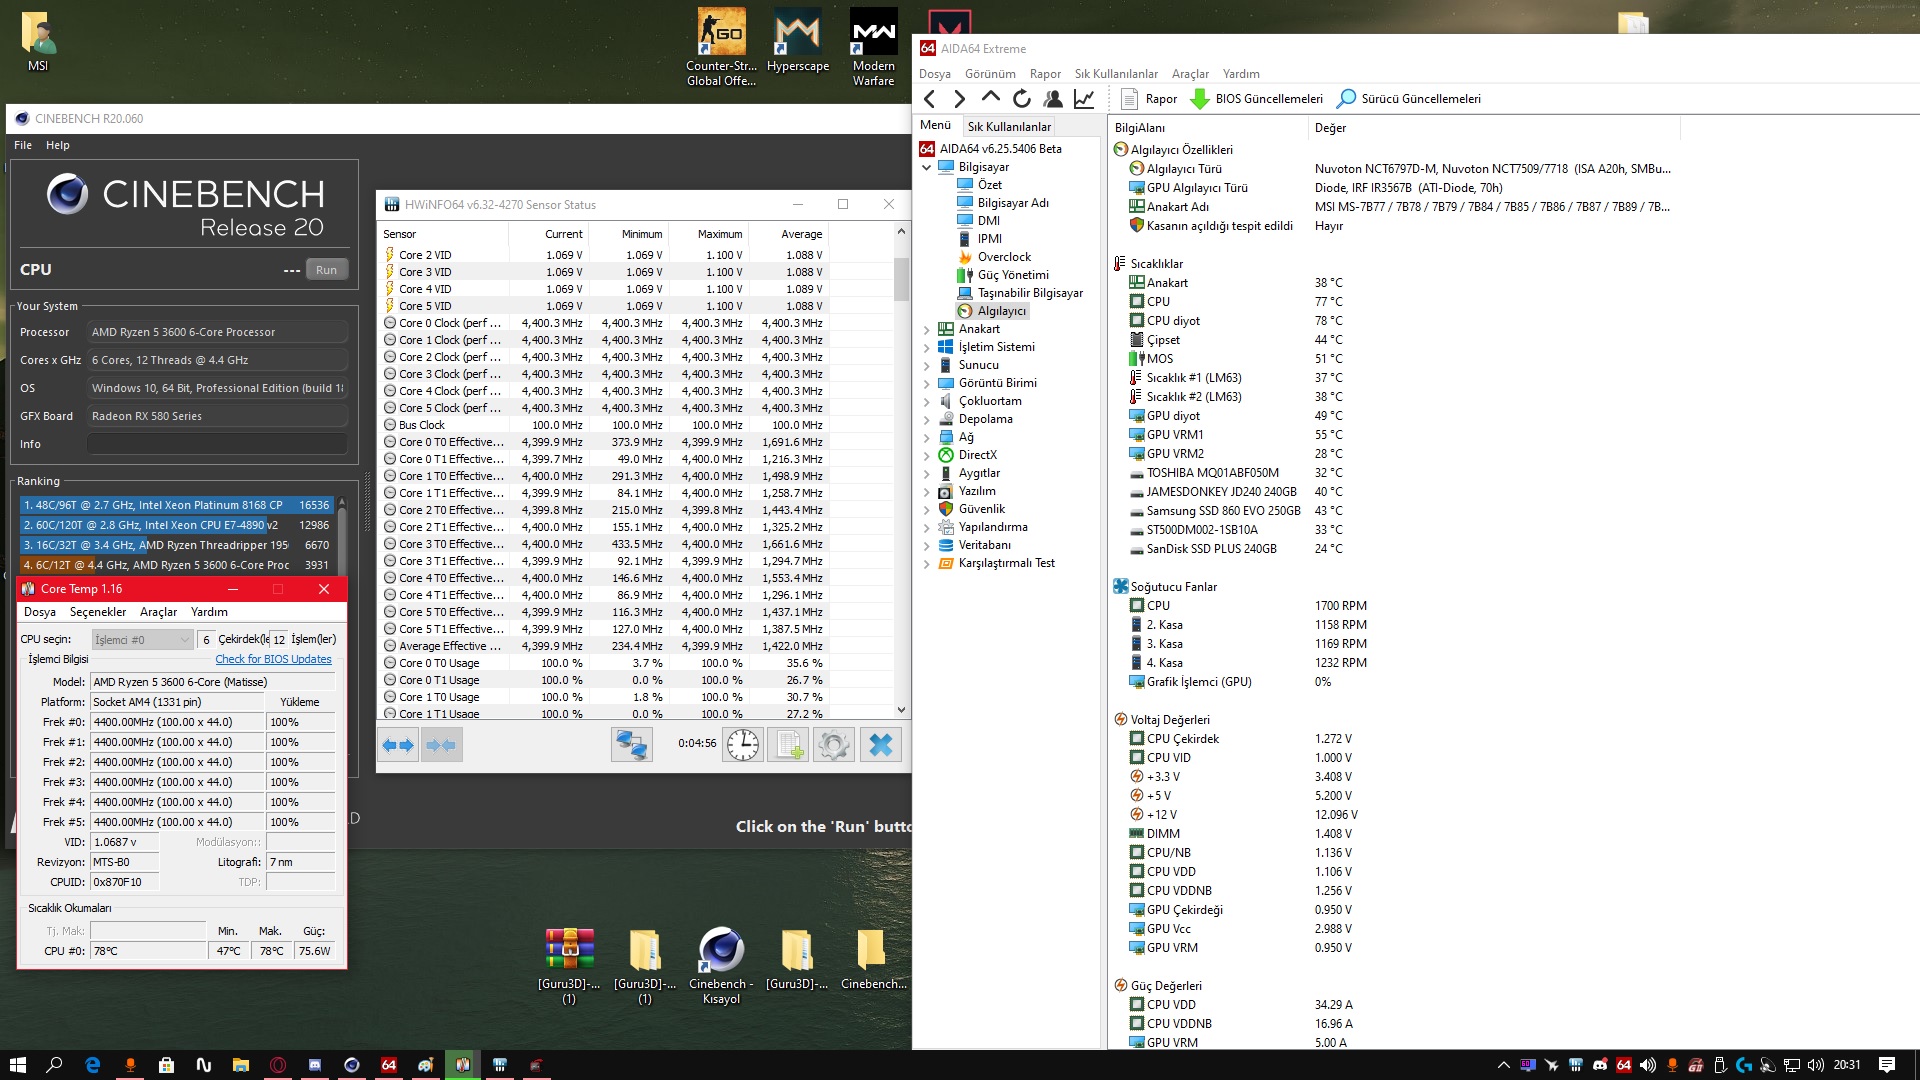Click HWiNFO logging sheet icon
Screen dimensions: 1920x1080
tap(788, 744)
